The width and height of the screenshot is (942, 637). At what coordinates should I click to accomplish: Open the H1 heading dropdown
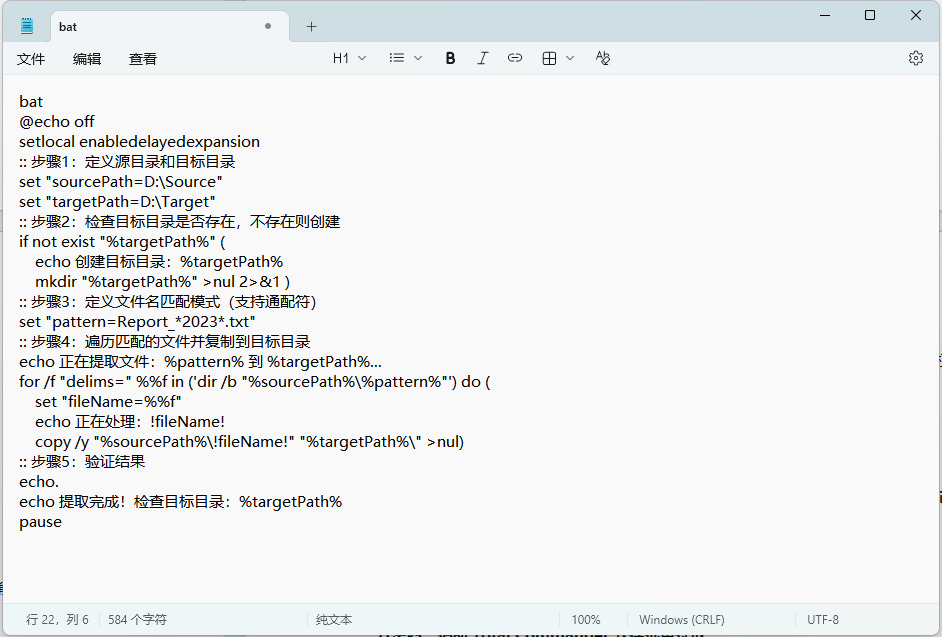pos(349,58)
